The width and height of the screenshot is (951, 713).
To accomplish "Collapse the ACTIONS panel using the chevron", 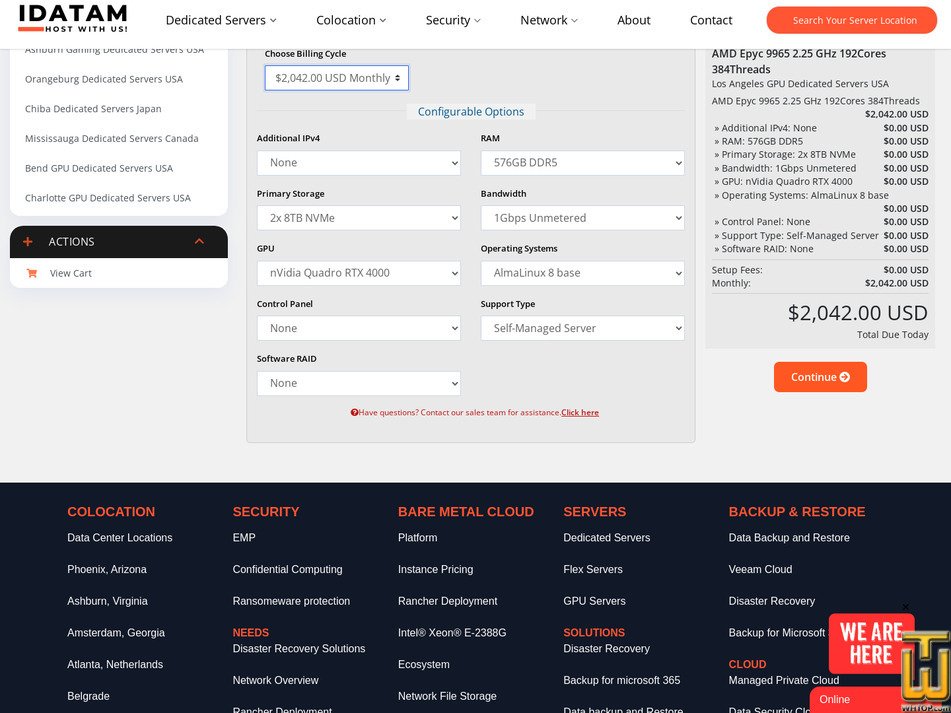I will [x=199, y=242].
